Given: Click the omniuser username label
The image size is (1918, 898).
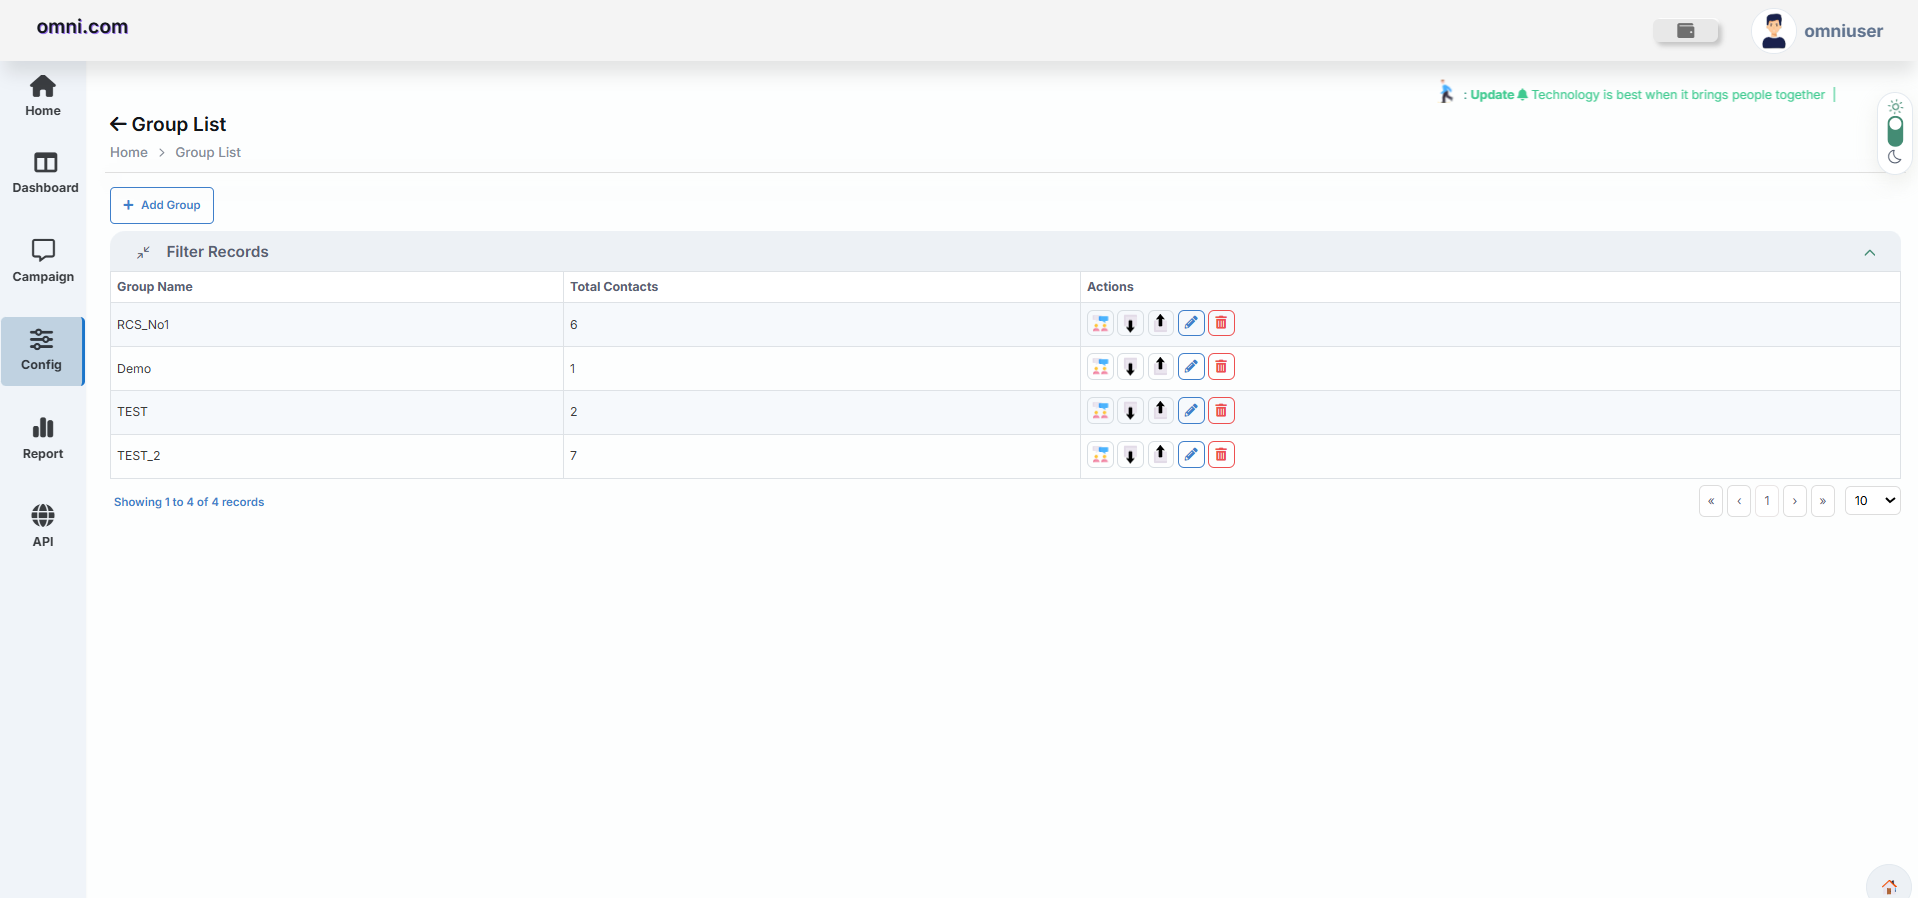Looking at the screenshot, I should pyautogui.click(x=1843, y=31).
